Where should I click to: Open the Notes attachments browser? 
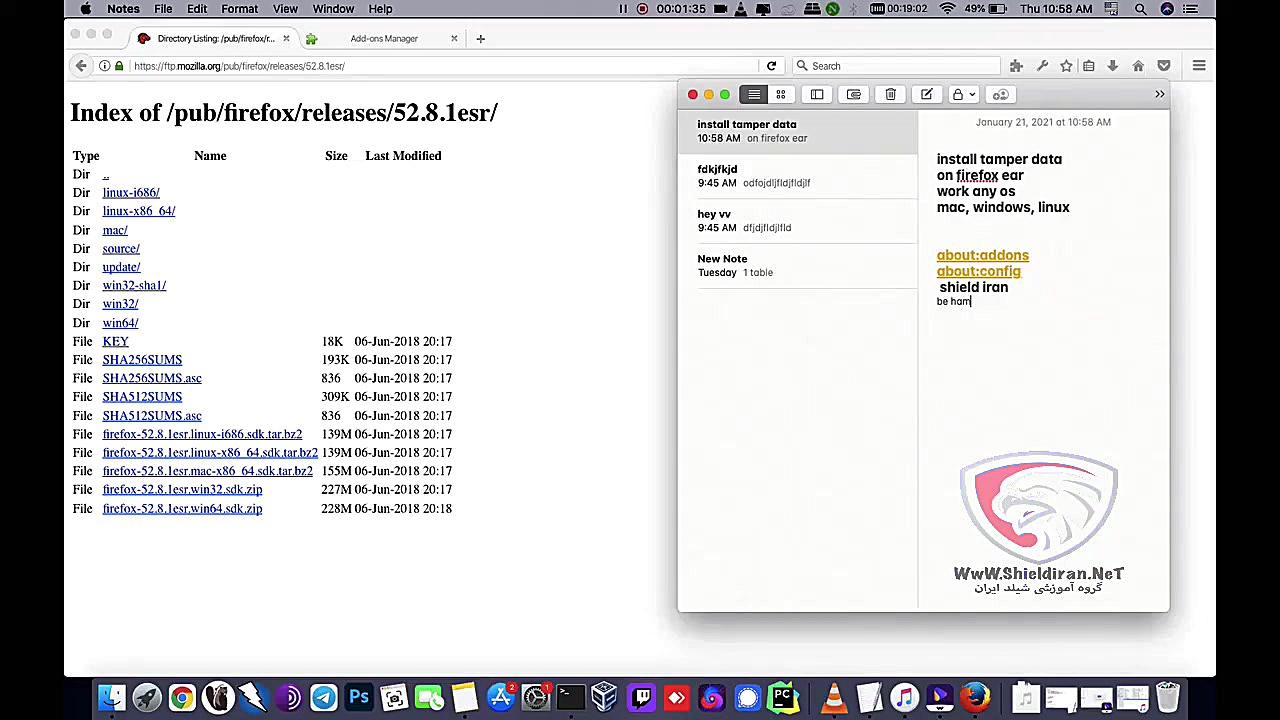point(854,94)
